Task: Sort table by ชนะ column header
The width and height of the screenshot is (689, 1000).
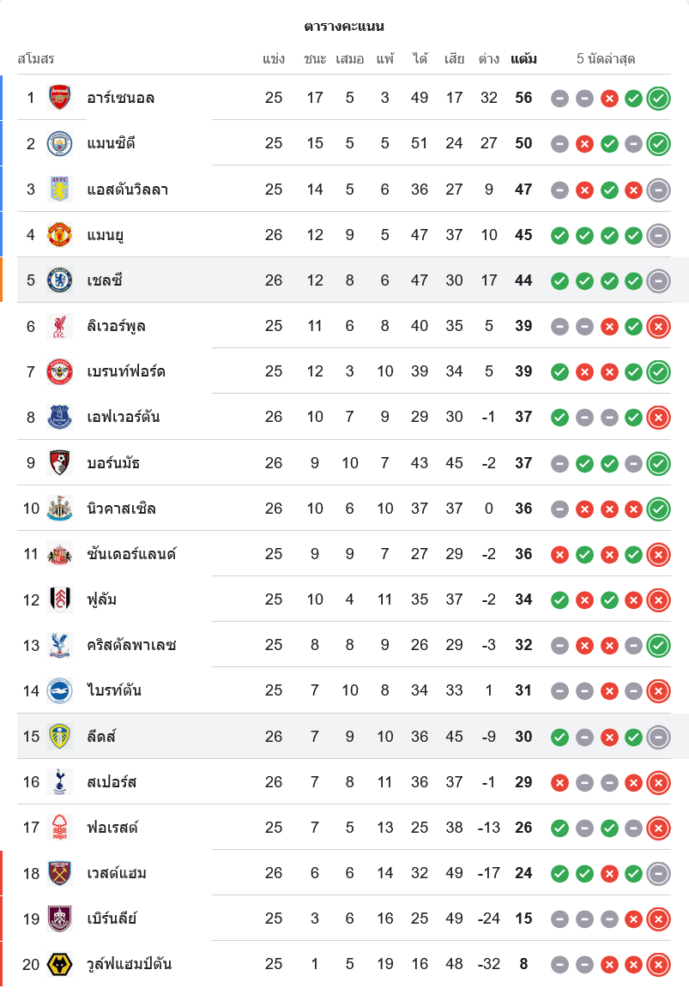Action: (315, 59)
